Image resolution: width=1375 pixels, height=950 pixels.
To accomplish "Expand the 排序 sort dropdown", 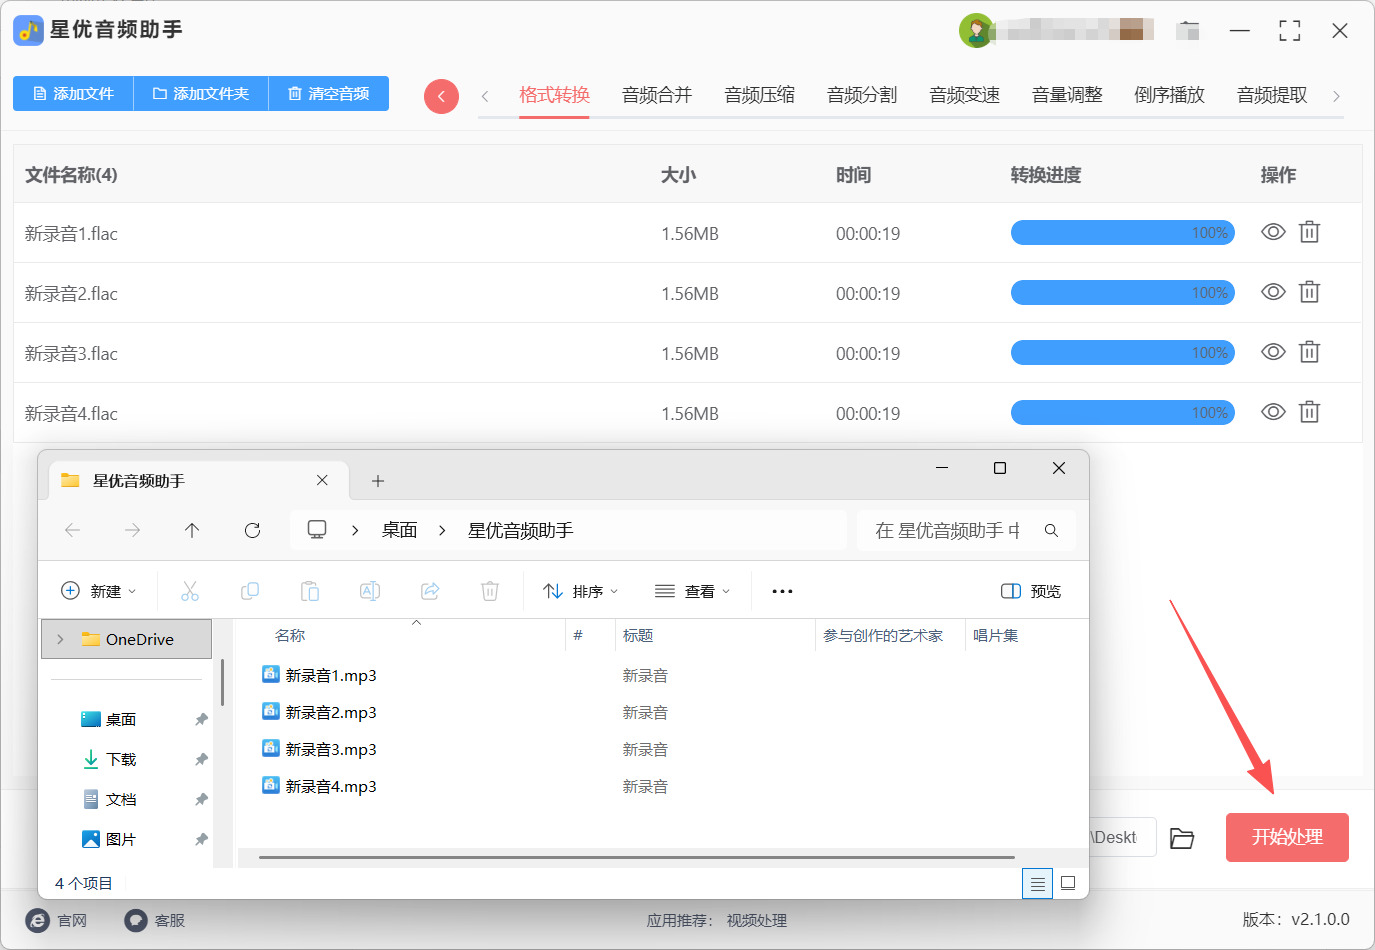I will pyautogui.click(x=581, y=591).
